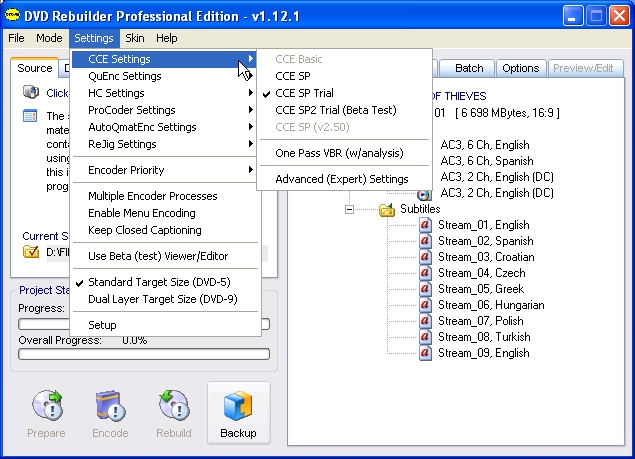
Task: Expand the CCE Settings submenu
Action: tap(164, 59)
